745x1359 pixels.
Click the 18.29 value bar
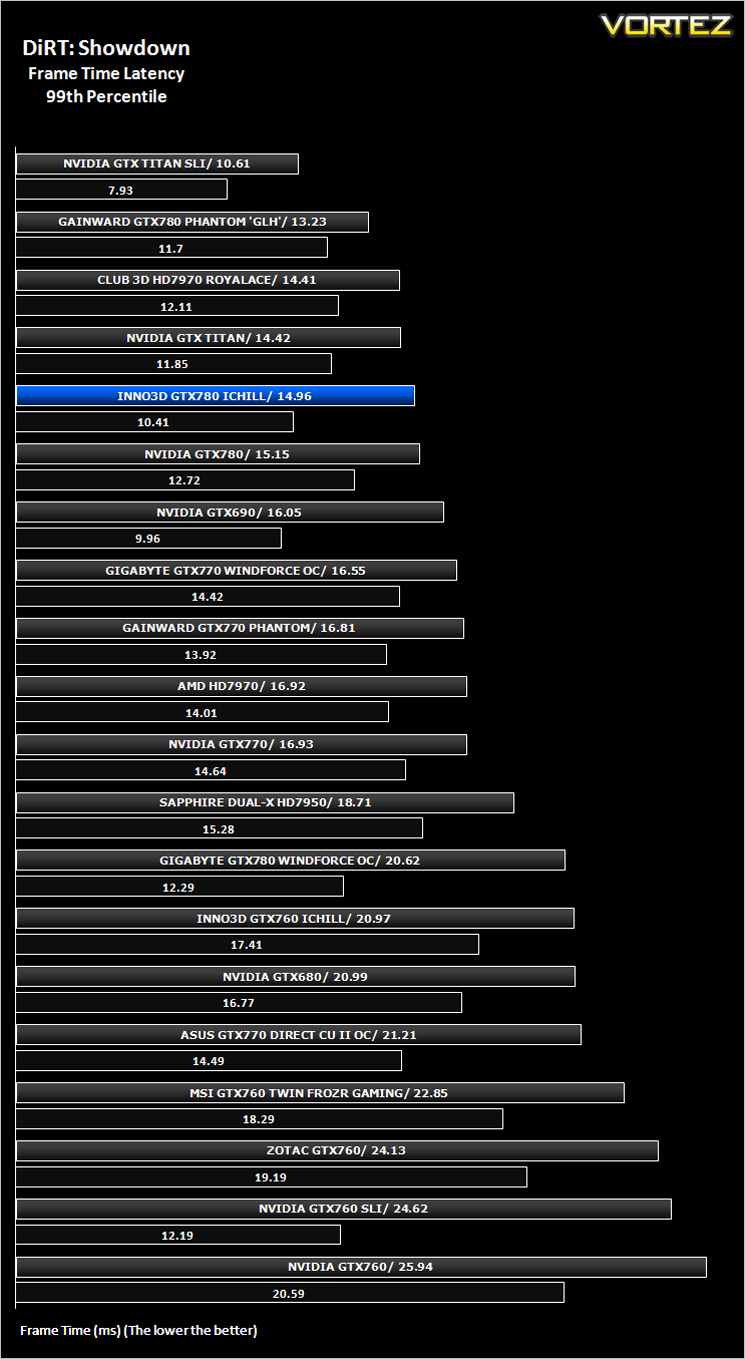pos(259,1118)
